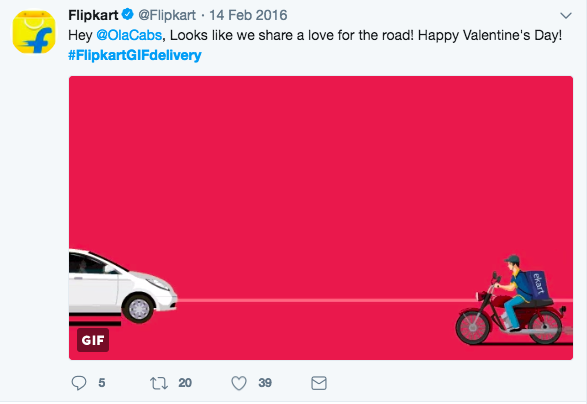Retweet this Flipkart tweet

coord(159,383)
